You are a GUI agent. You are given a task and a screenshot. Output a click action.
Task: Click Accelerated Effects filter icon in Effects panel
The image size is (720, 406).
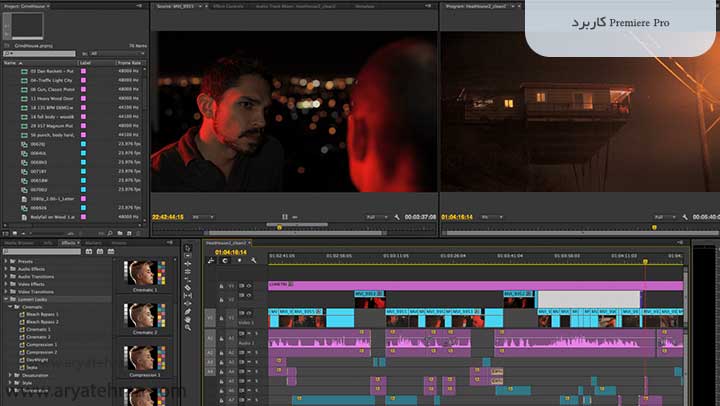point(89,251)
